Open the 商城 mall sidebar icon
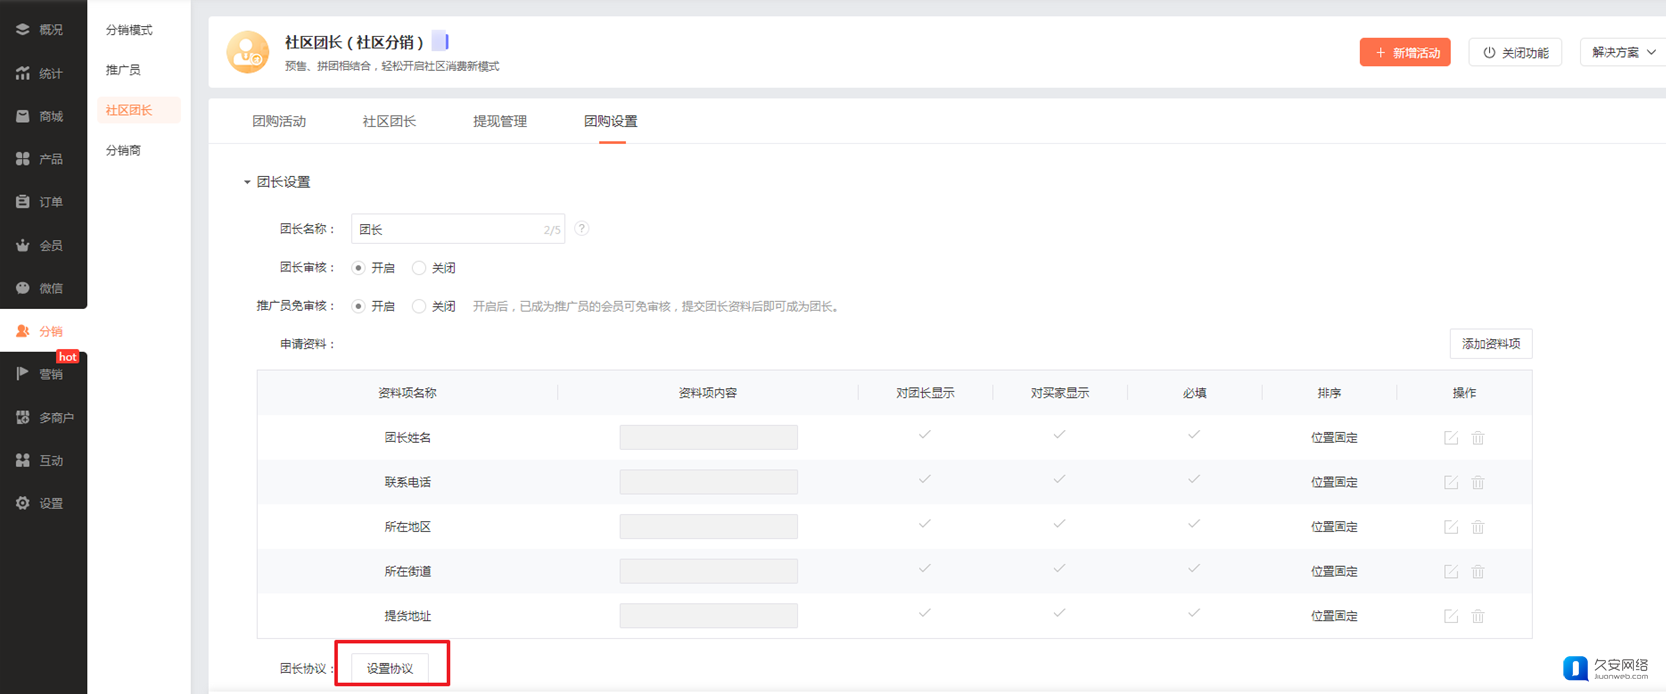Viewport: 1666px width, 694px height. click(x=22, y=116)
